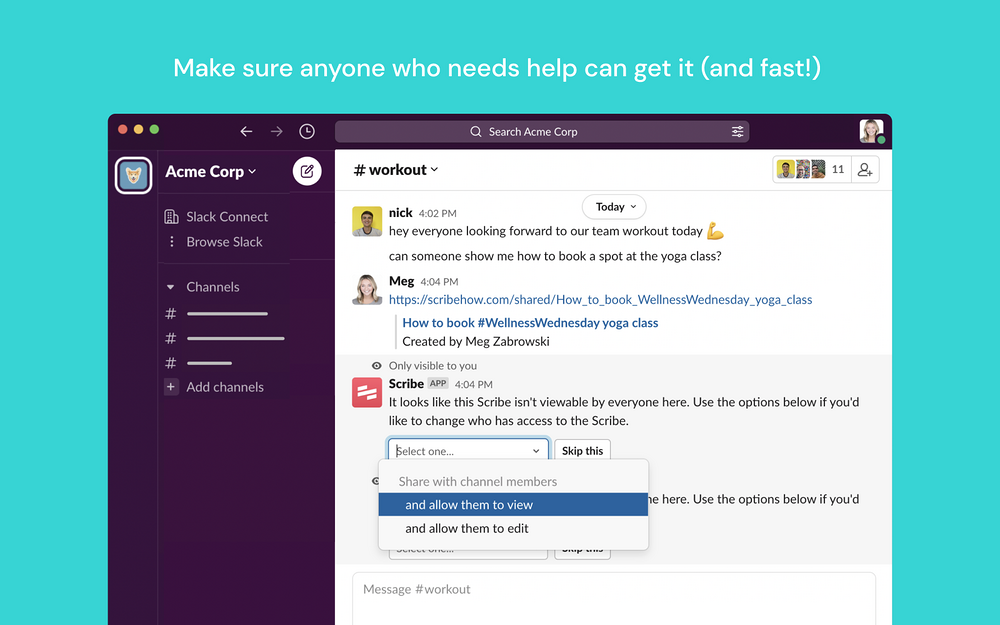Click the plus icon beside Add channels
The height and width of the screenshot is (625, 1000).
[171, 387]
